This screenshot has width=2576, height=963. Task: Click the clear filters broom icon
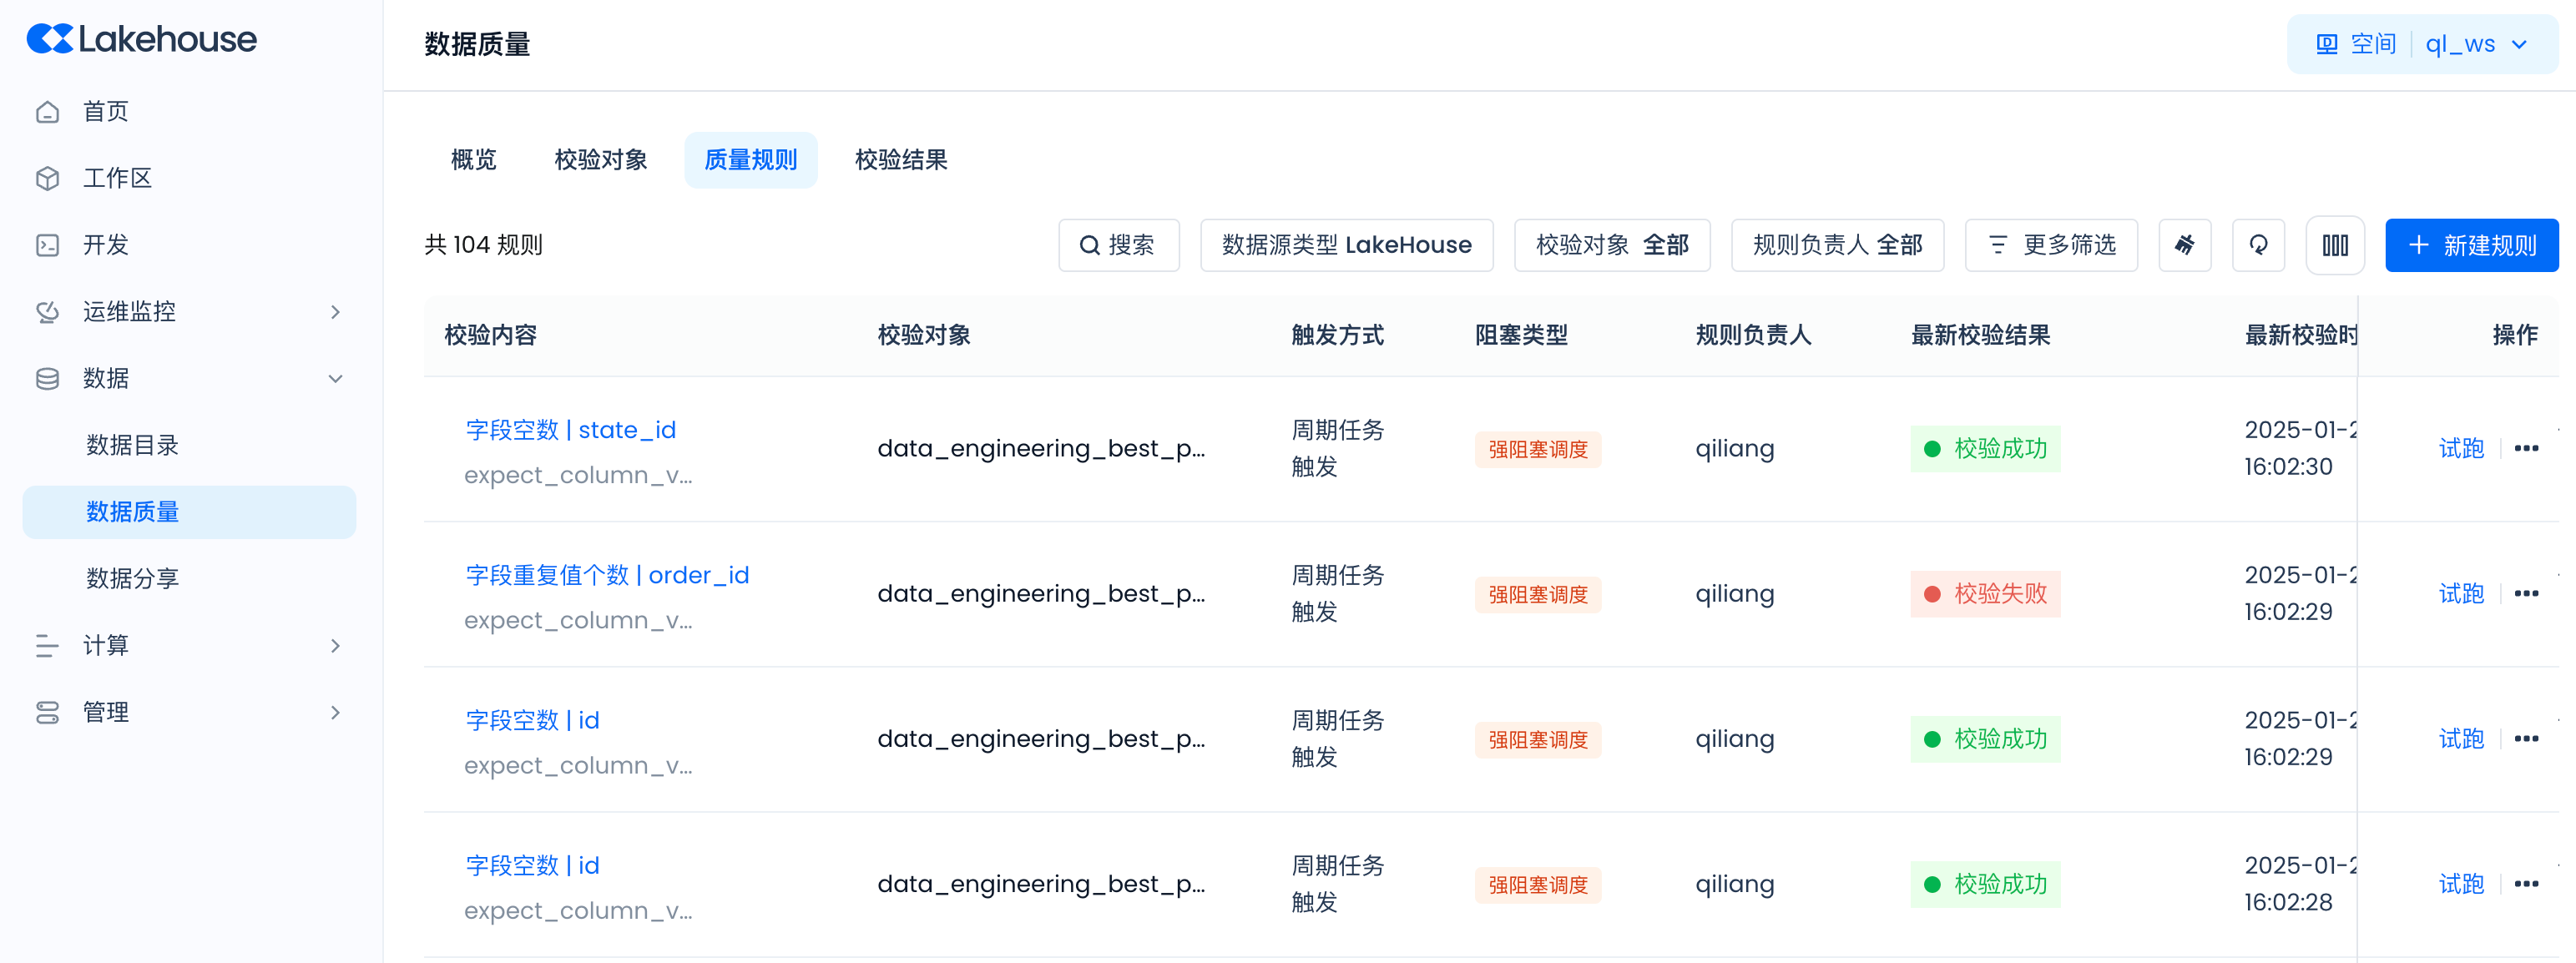tap(2184, 245)
